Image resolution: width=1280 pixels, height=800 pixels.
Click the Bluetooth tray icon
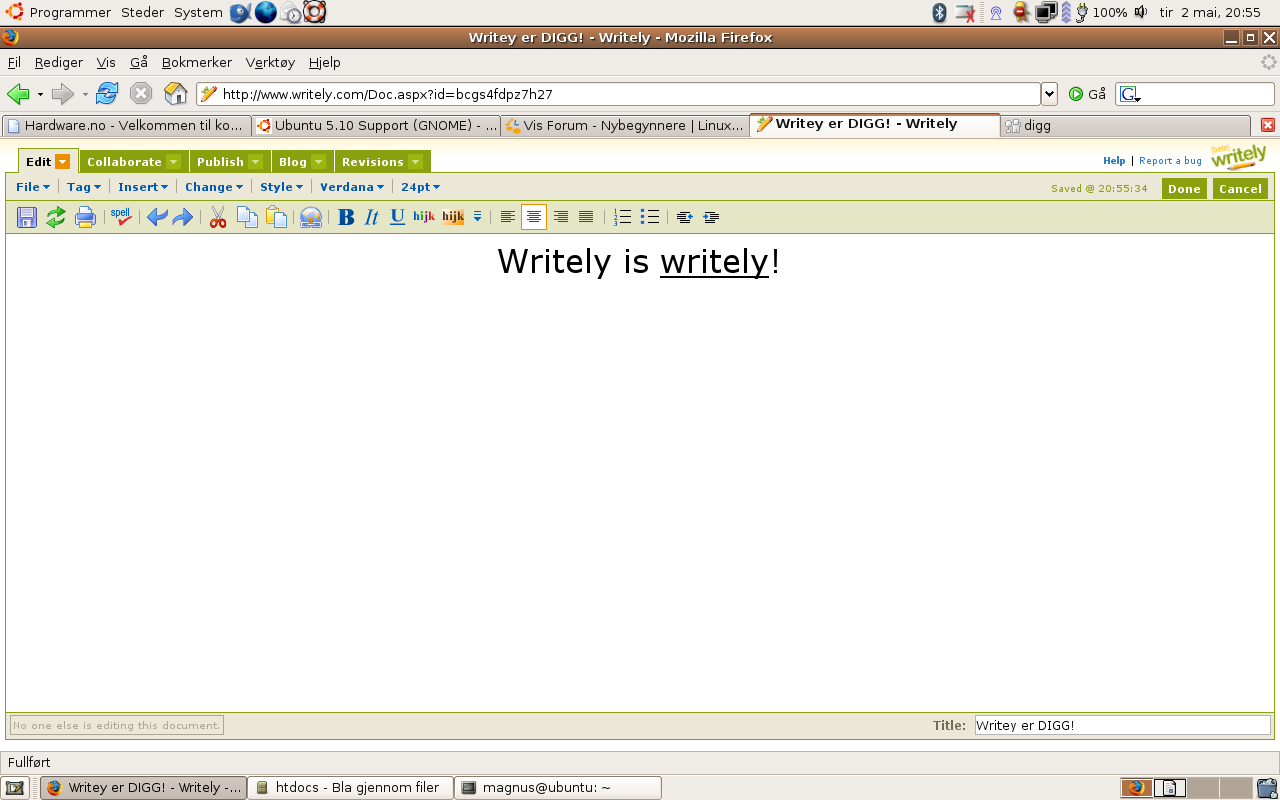[x=939, y=12]
